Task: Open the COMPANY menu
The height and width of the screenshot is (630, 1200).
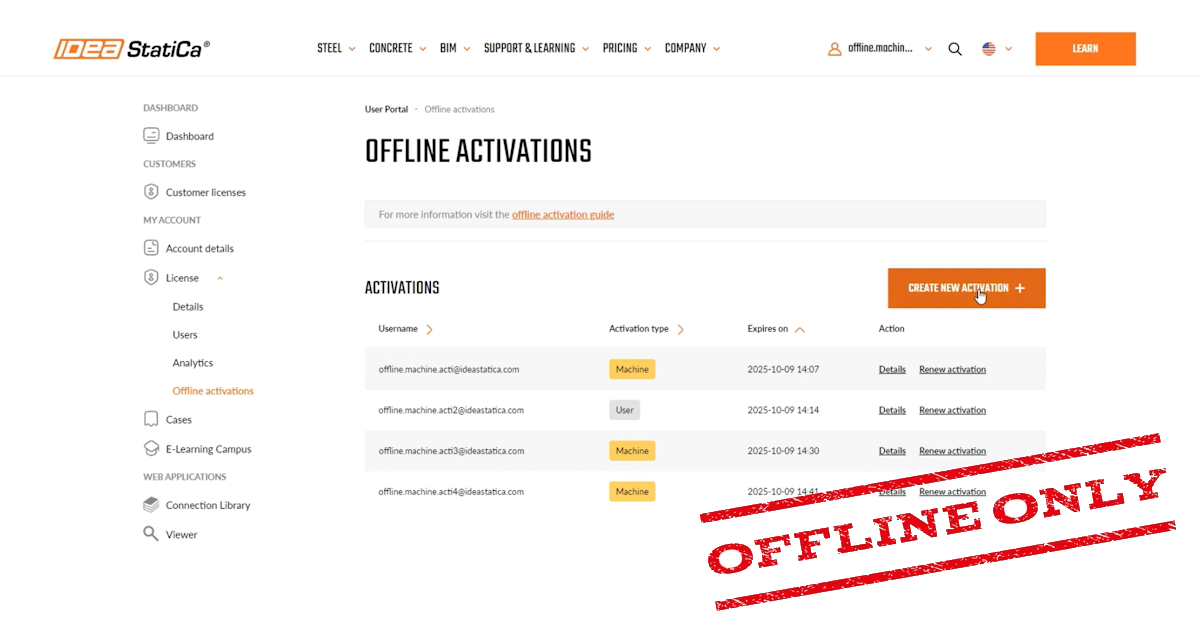Action: click(x=692, y=47)
